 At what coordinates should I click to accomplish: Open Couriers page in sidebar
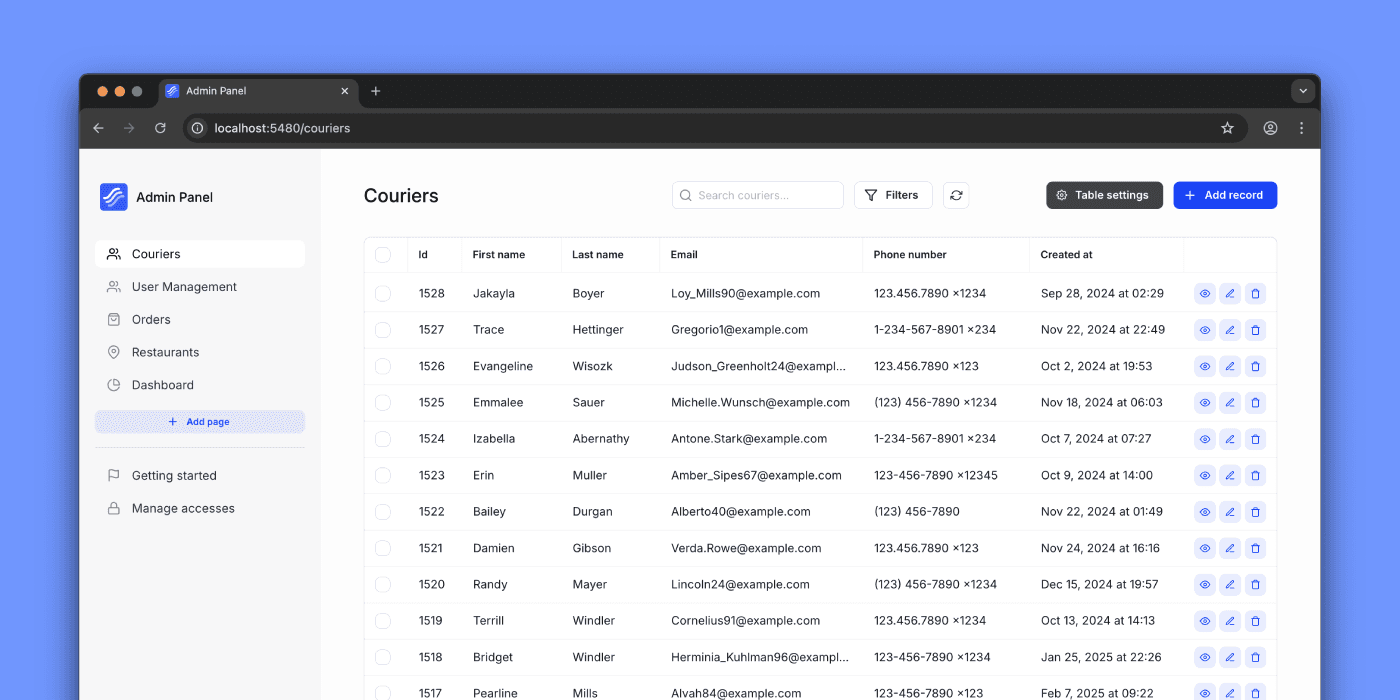pyautogui.click(x=200, y=254)
